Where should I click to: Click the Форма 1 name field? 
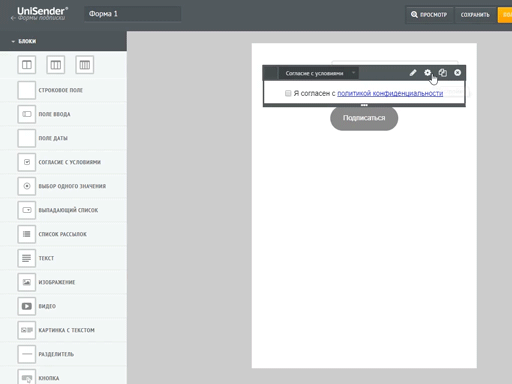(x=133, y=14)
